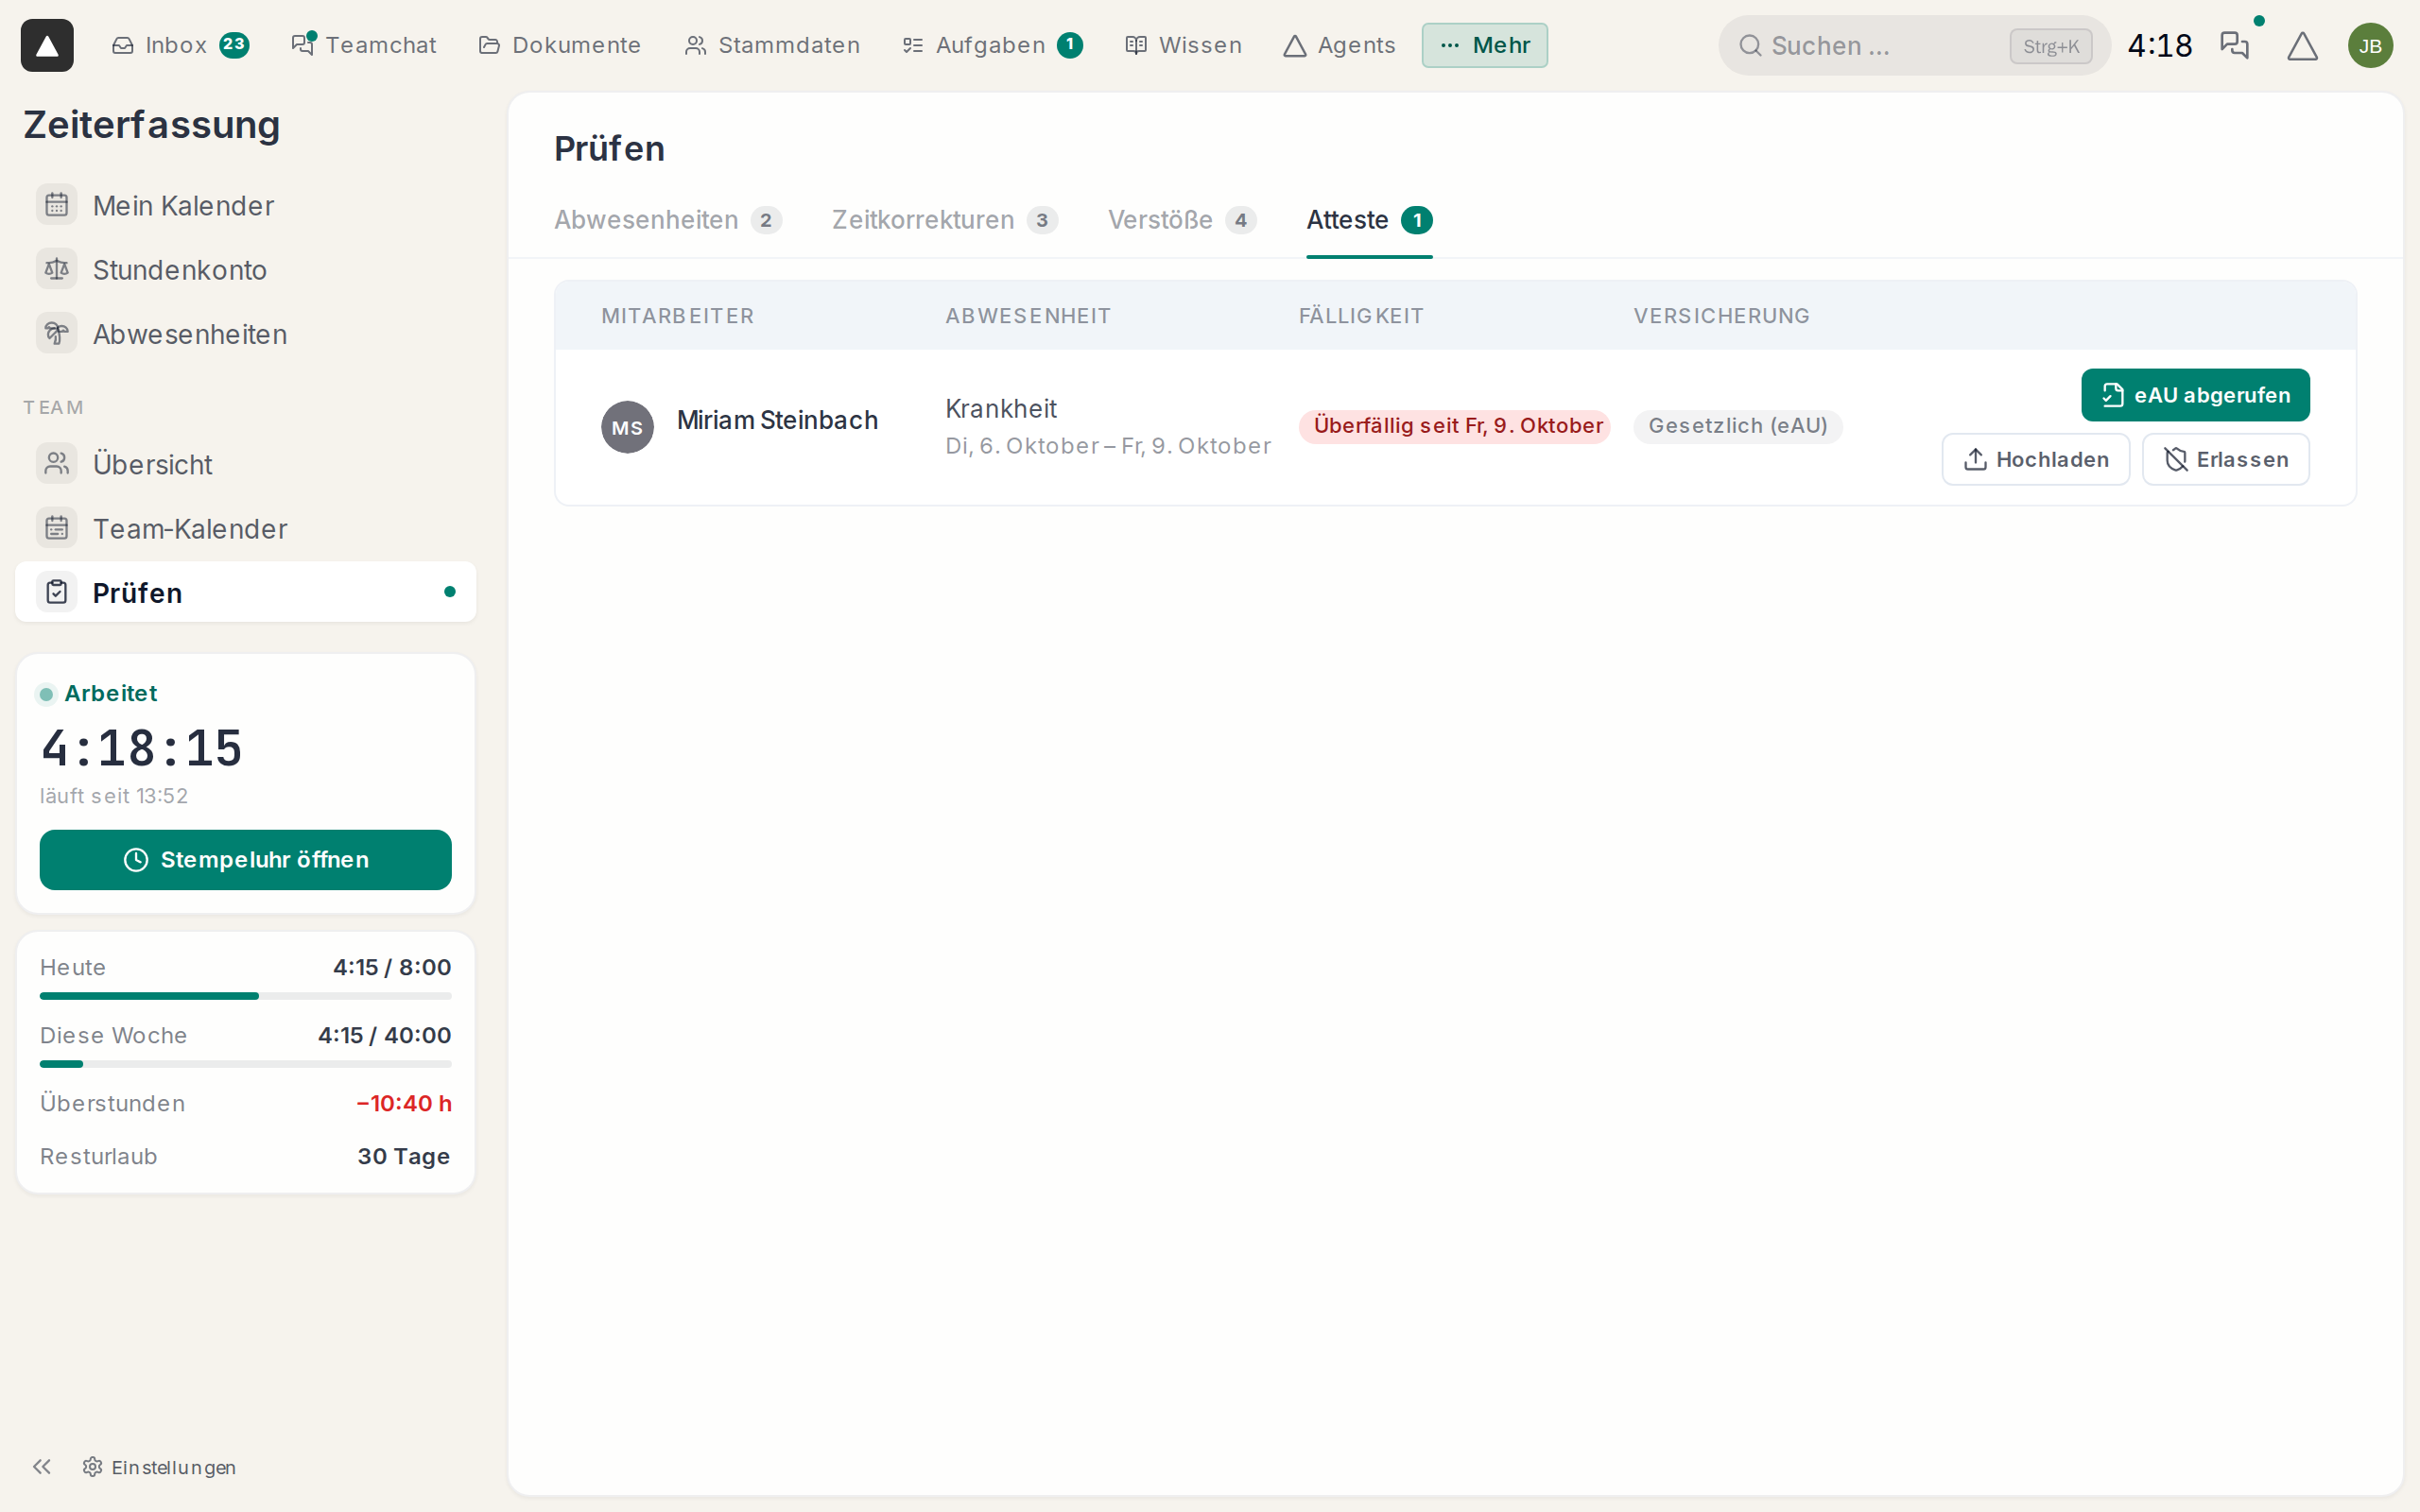Click the 4:18 timer in the top bar
Image resolution: width=2420 pixels, height=1512 pixels.
coord(2159,45)
